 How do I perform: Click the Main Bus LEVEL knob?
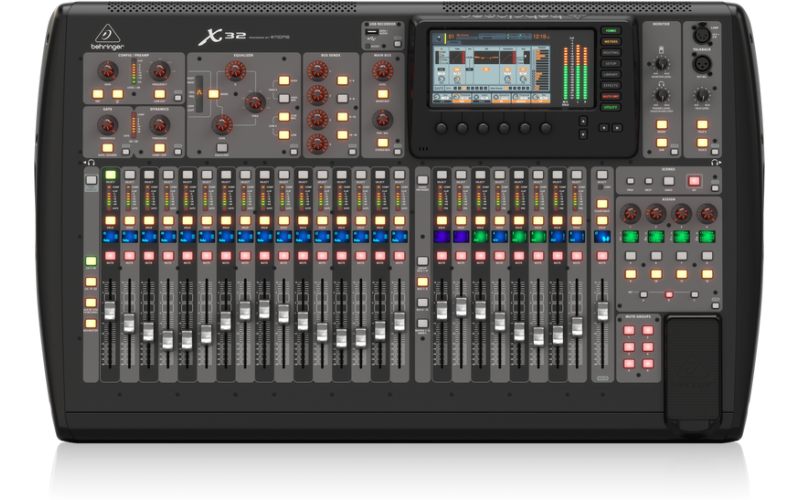[x=382, y=71]
